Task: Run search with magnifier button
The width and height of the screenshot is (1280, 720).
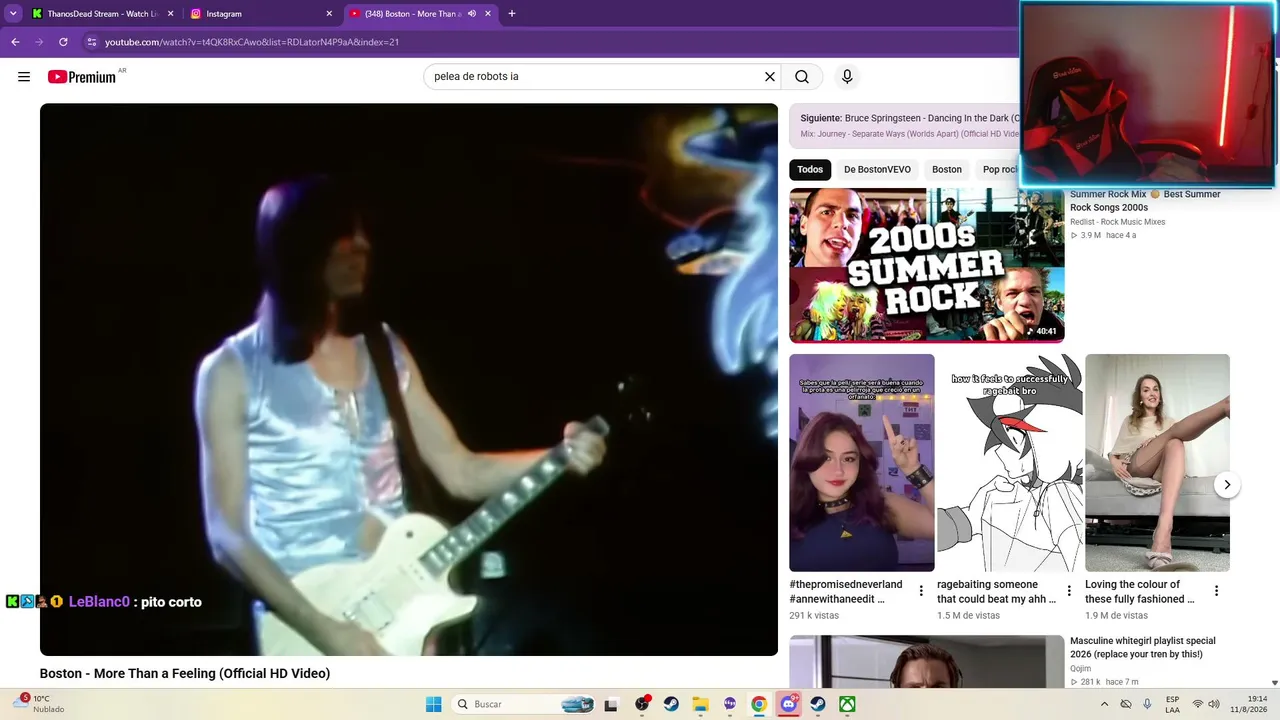Action: [x=802, y=77]
